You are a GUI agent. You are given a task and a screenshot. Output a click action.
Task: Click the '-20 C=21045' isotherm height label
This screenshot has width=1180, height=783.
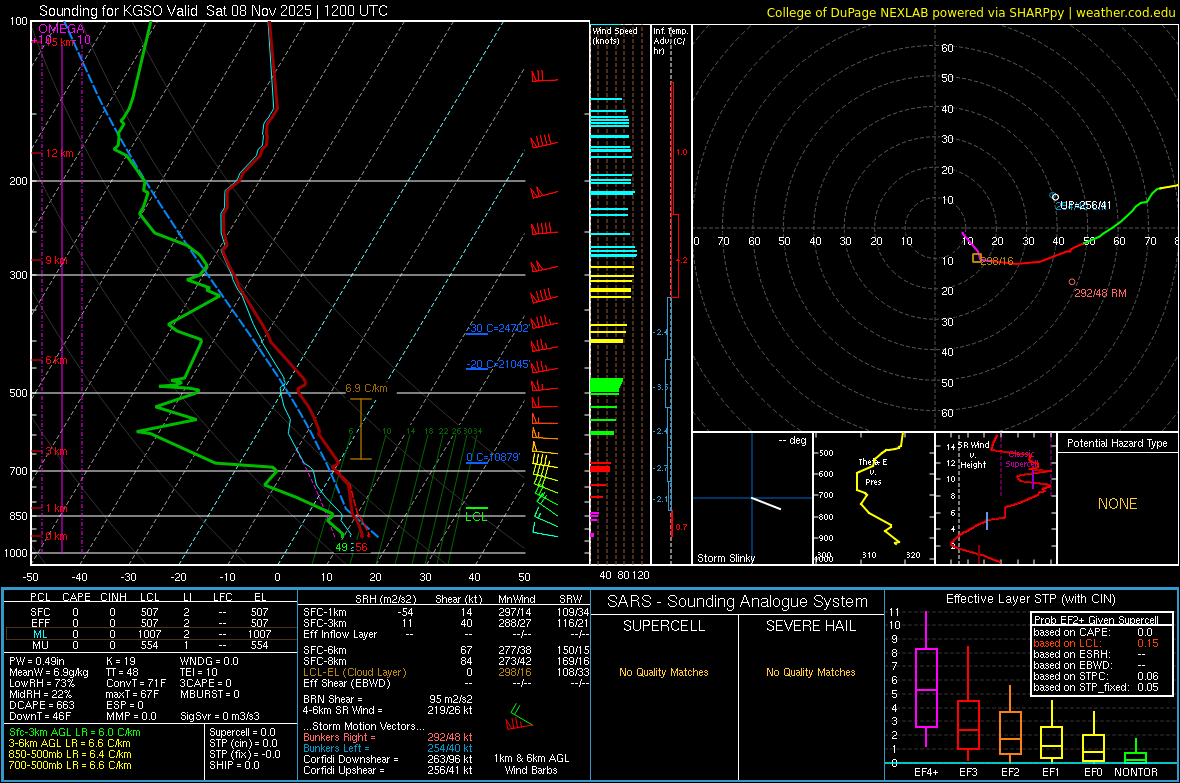pyautogui.click(x=497, y=364)
